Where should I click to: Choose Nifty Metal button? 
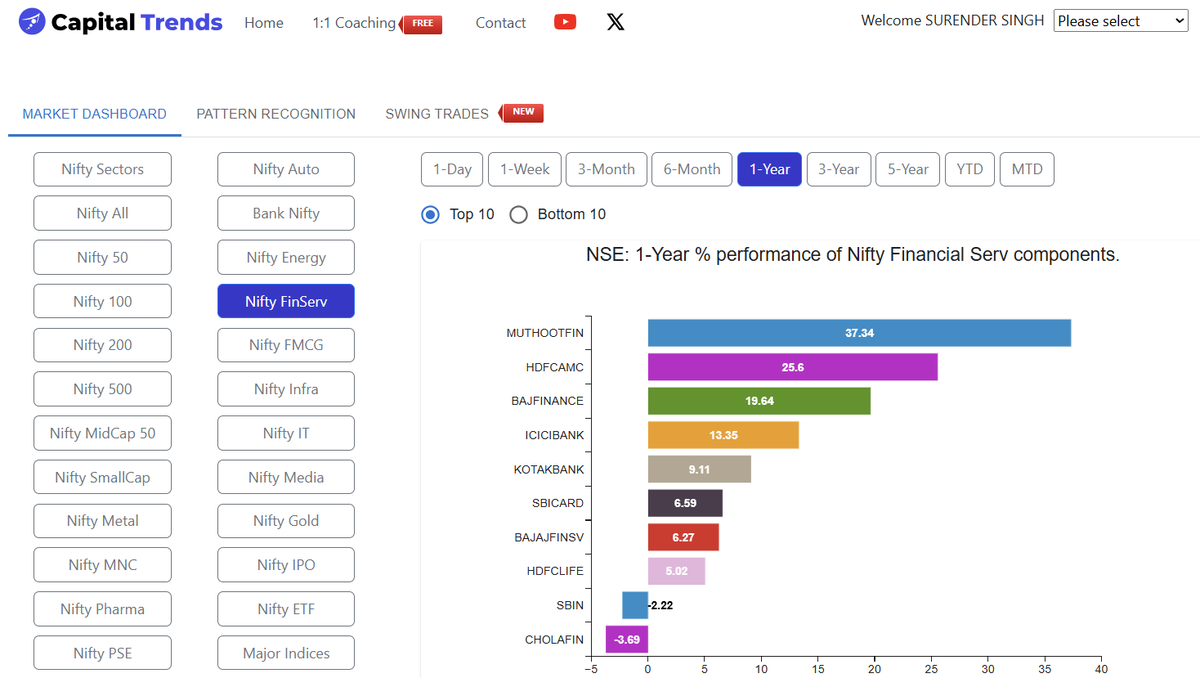point(102,521)
